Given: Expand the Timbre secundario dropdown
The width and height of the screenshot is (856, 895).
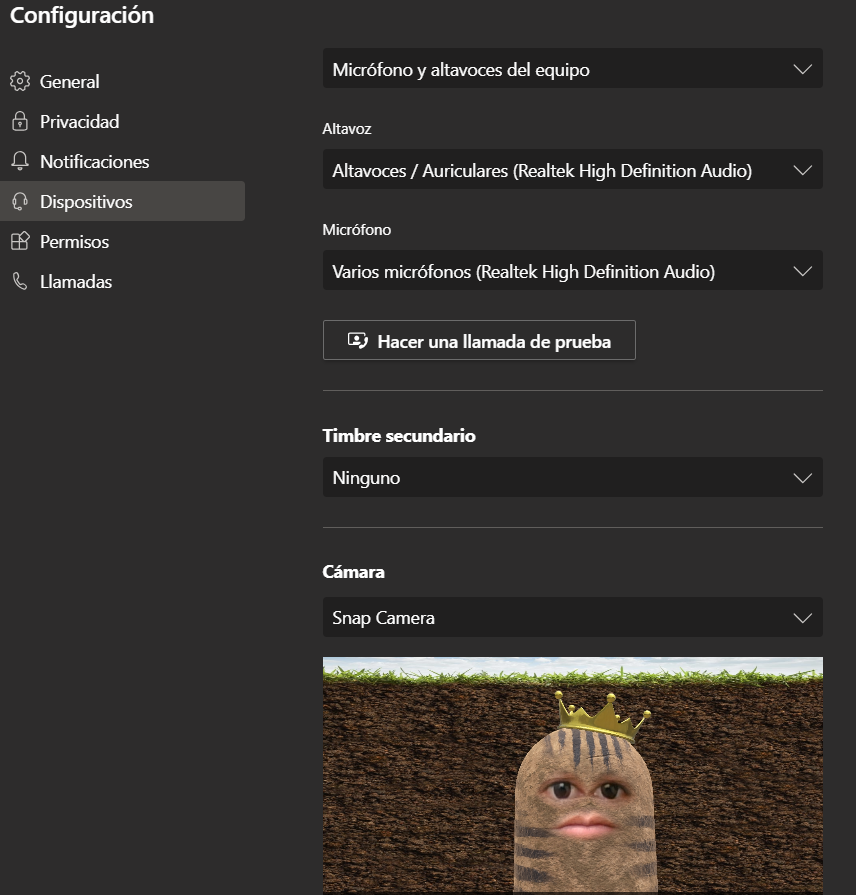Looking at the screenshot, I should point(572,477).
